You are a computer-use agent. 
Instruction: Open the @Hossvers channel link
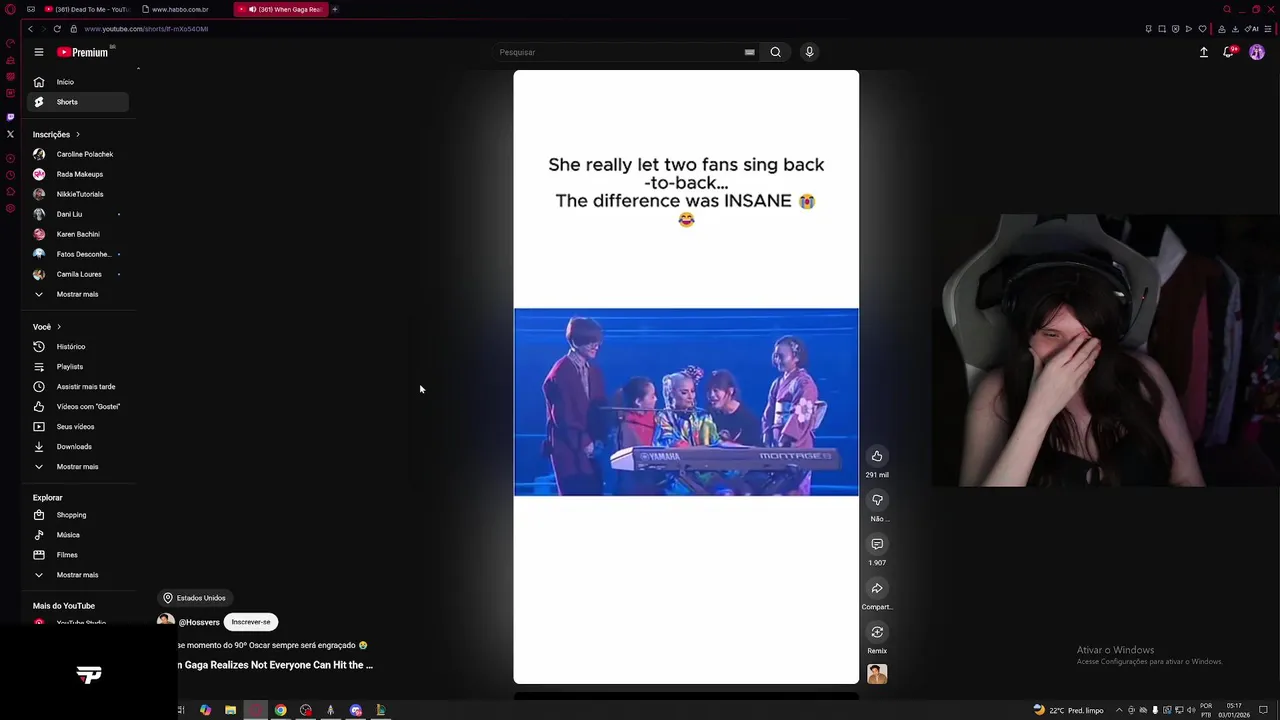point(199,622)
